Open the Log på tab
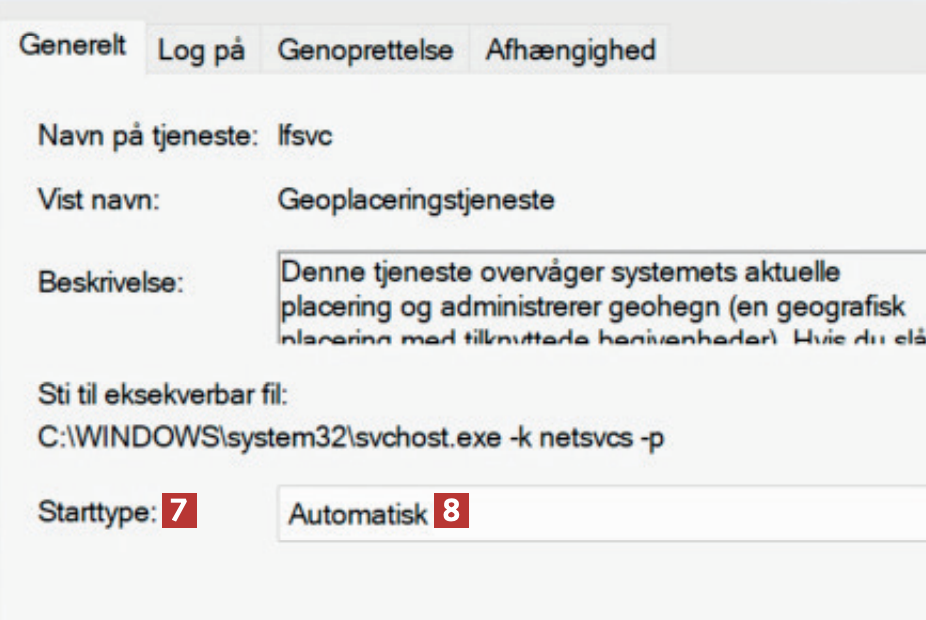The image size is (926, 620). (201, 51)
